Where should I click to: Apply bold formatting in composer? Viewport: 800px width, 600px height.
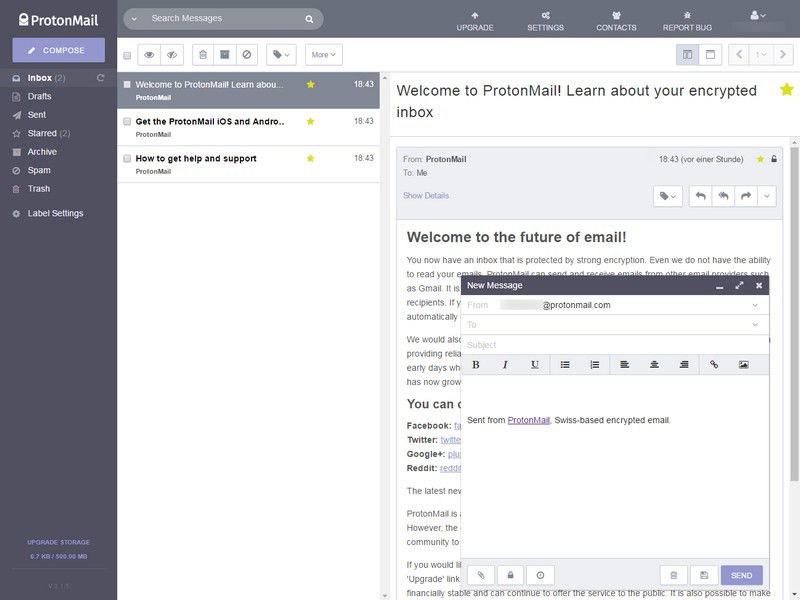point(476,365)
